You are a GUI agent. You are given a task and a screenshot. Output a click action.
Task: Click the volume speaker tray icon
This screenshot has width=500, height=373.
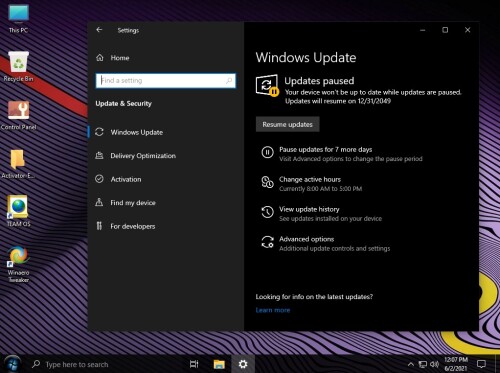434,364
